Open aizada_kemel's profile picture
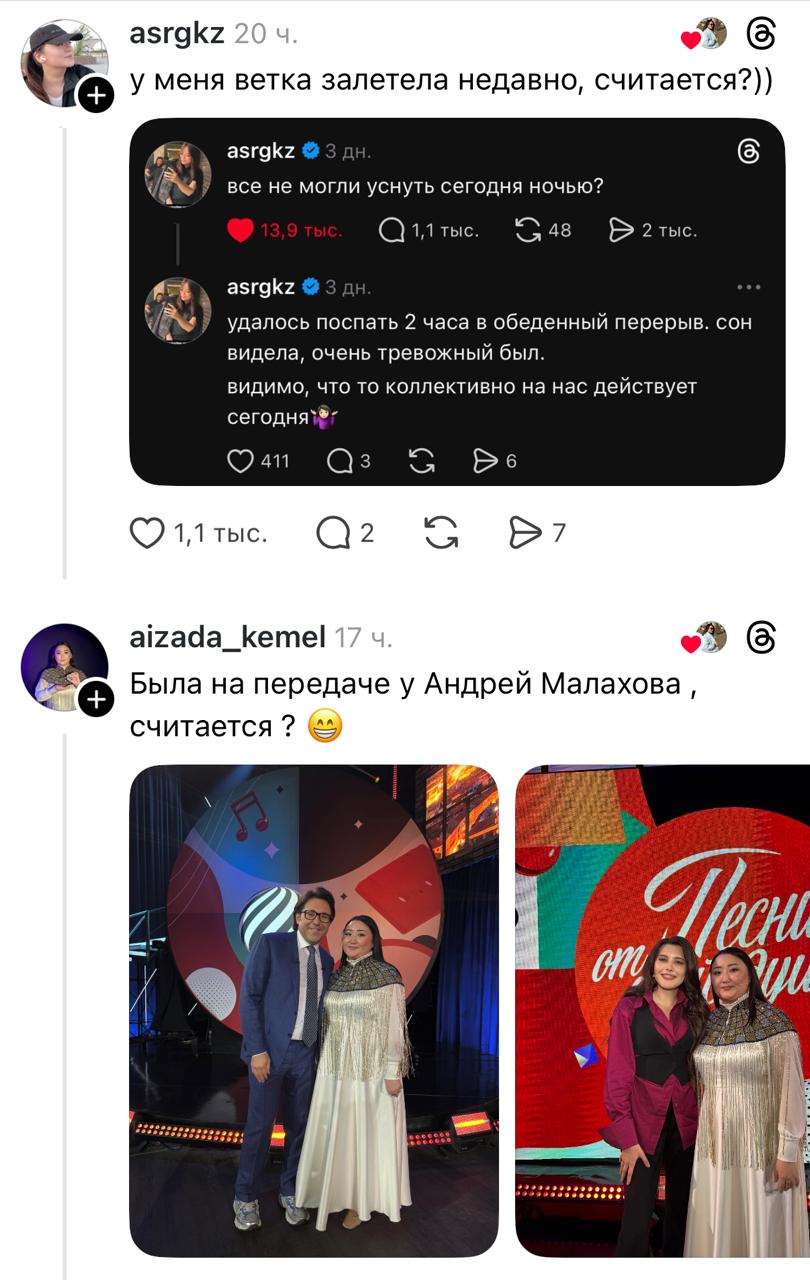 (64, 667)
